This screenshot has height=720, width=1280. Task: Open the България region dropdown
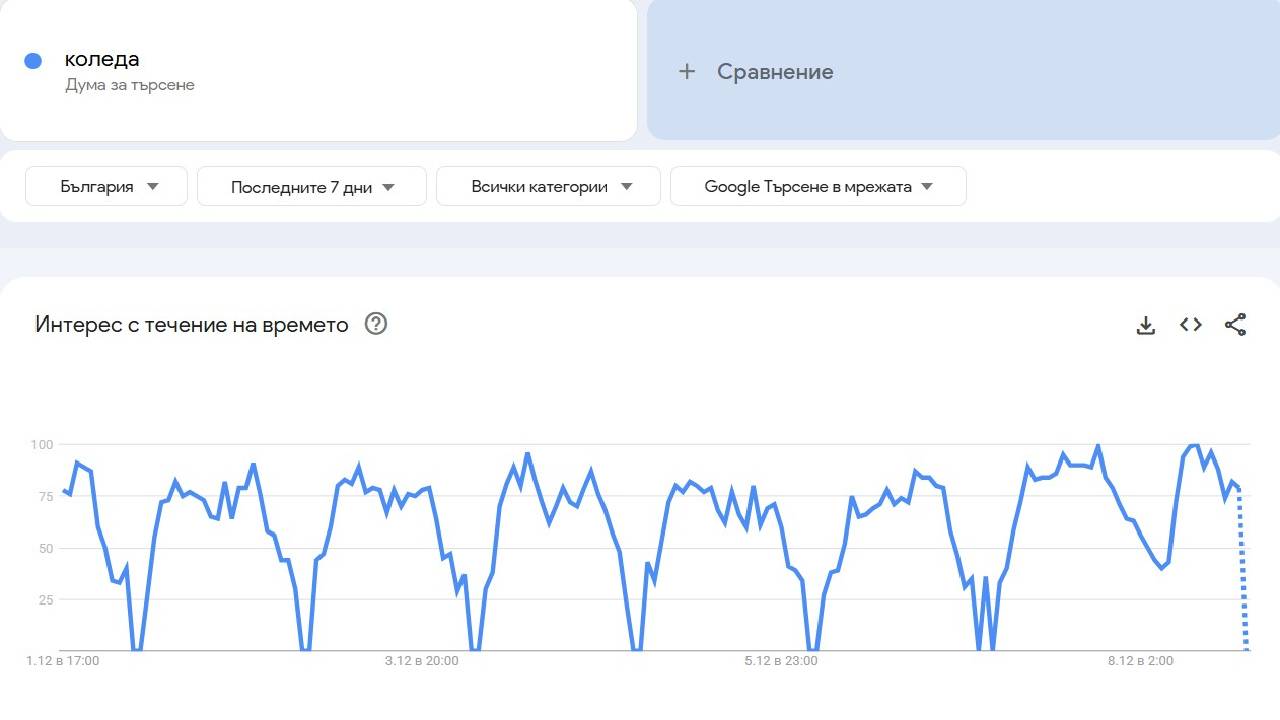pyautogui.click(x=105, y=186)
